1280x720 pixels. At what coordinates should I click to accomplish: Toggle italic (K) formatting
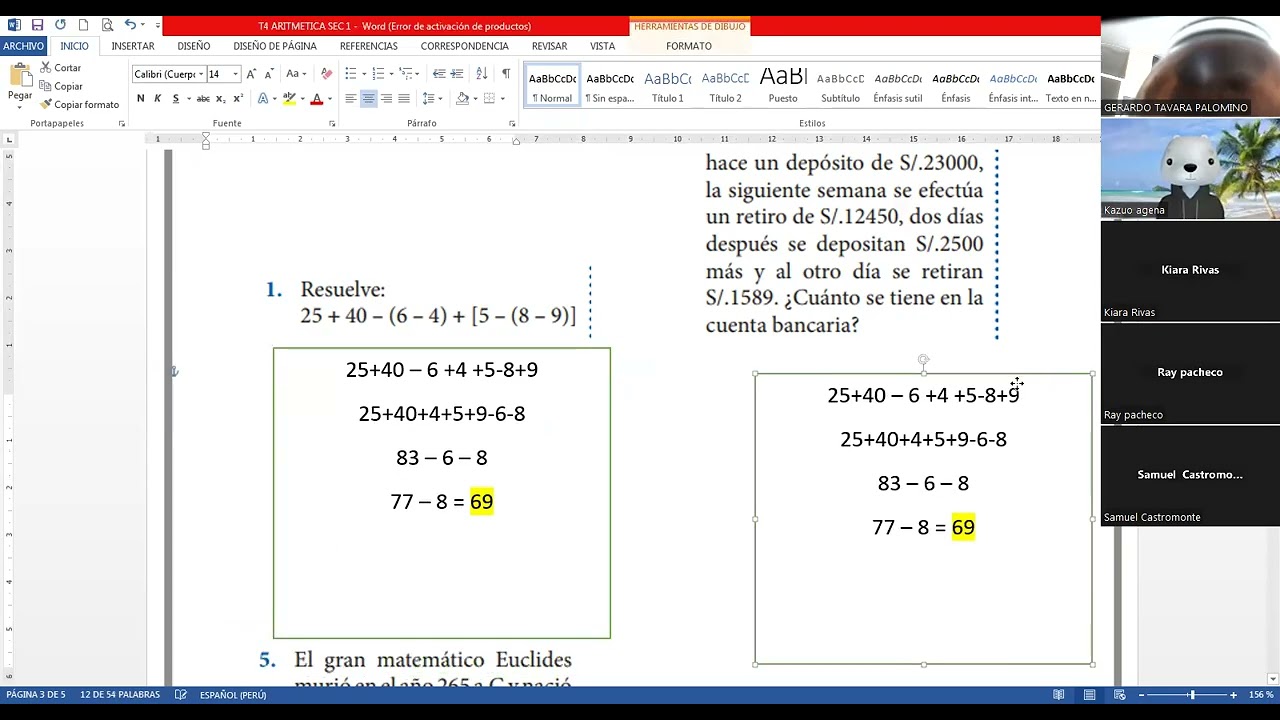[x=157, y=98]
